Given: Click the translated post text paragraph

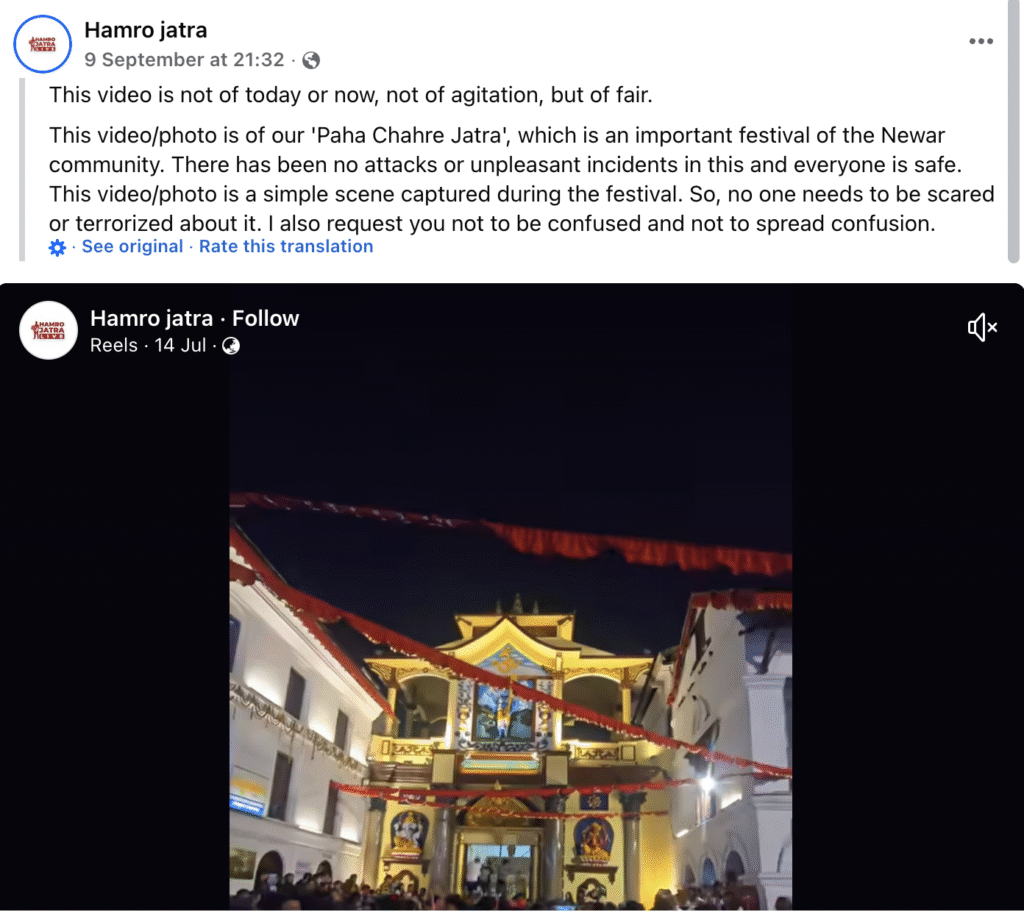Looking at the screenshot, I should [x=521, y=179].
